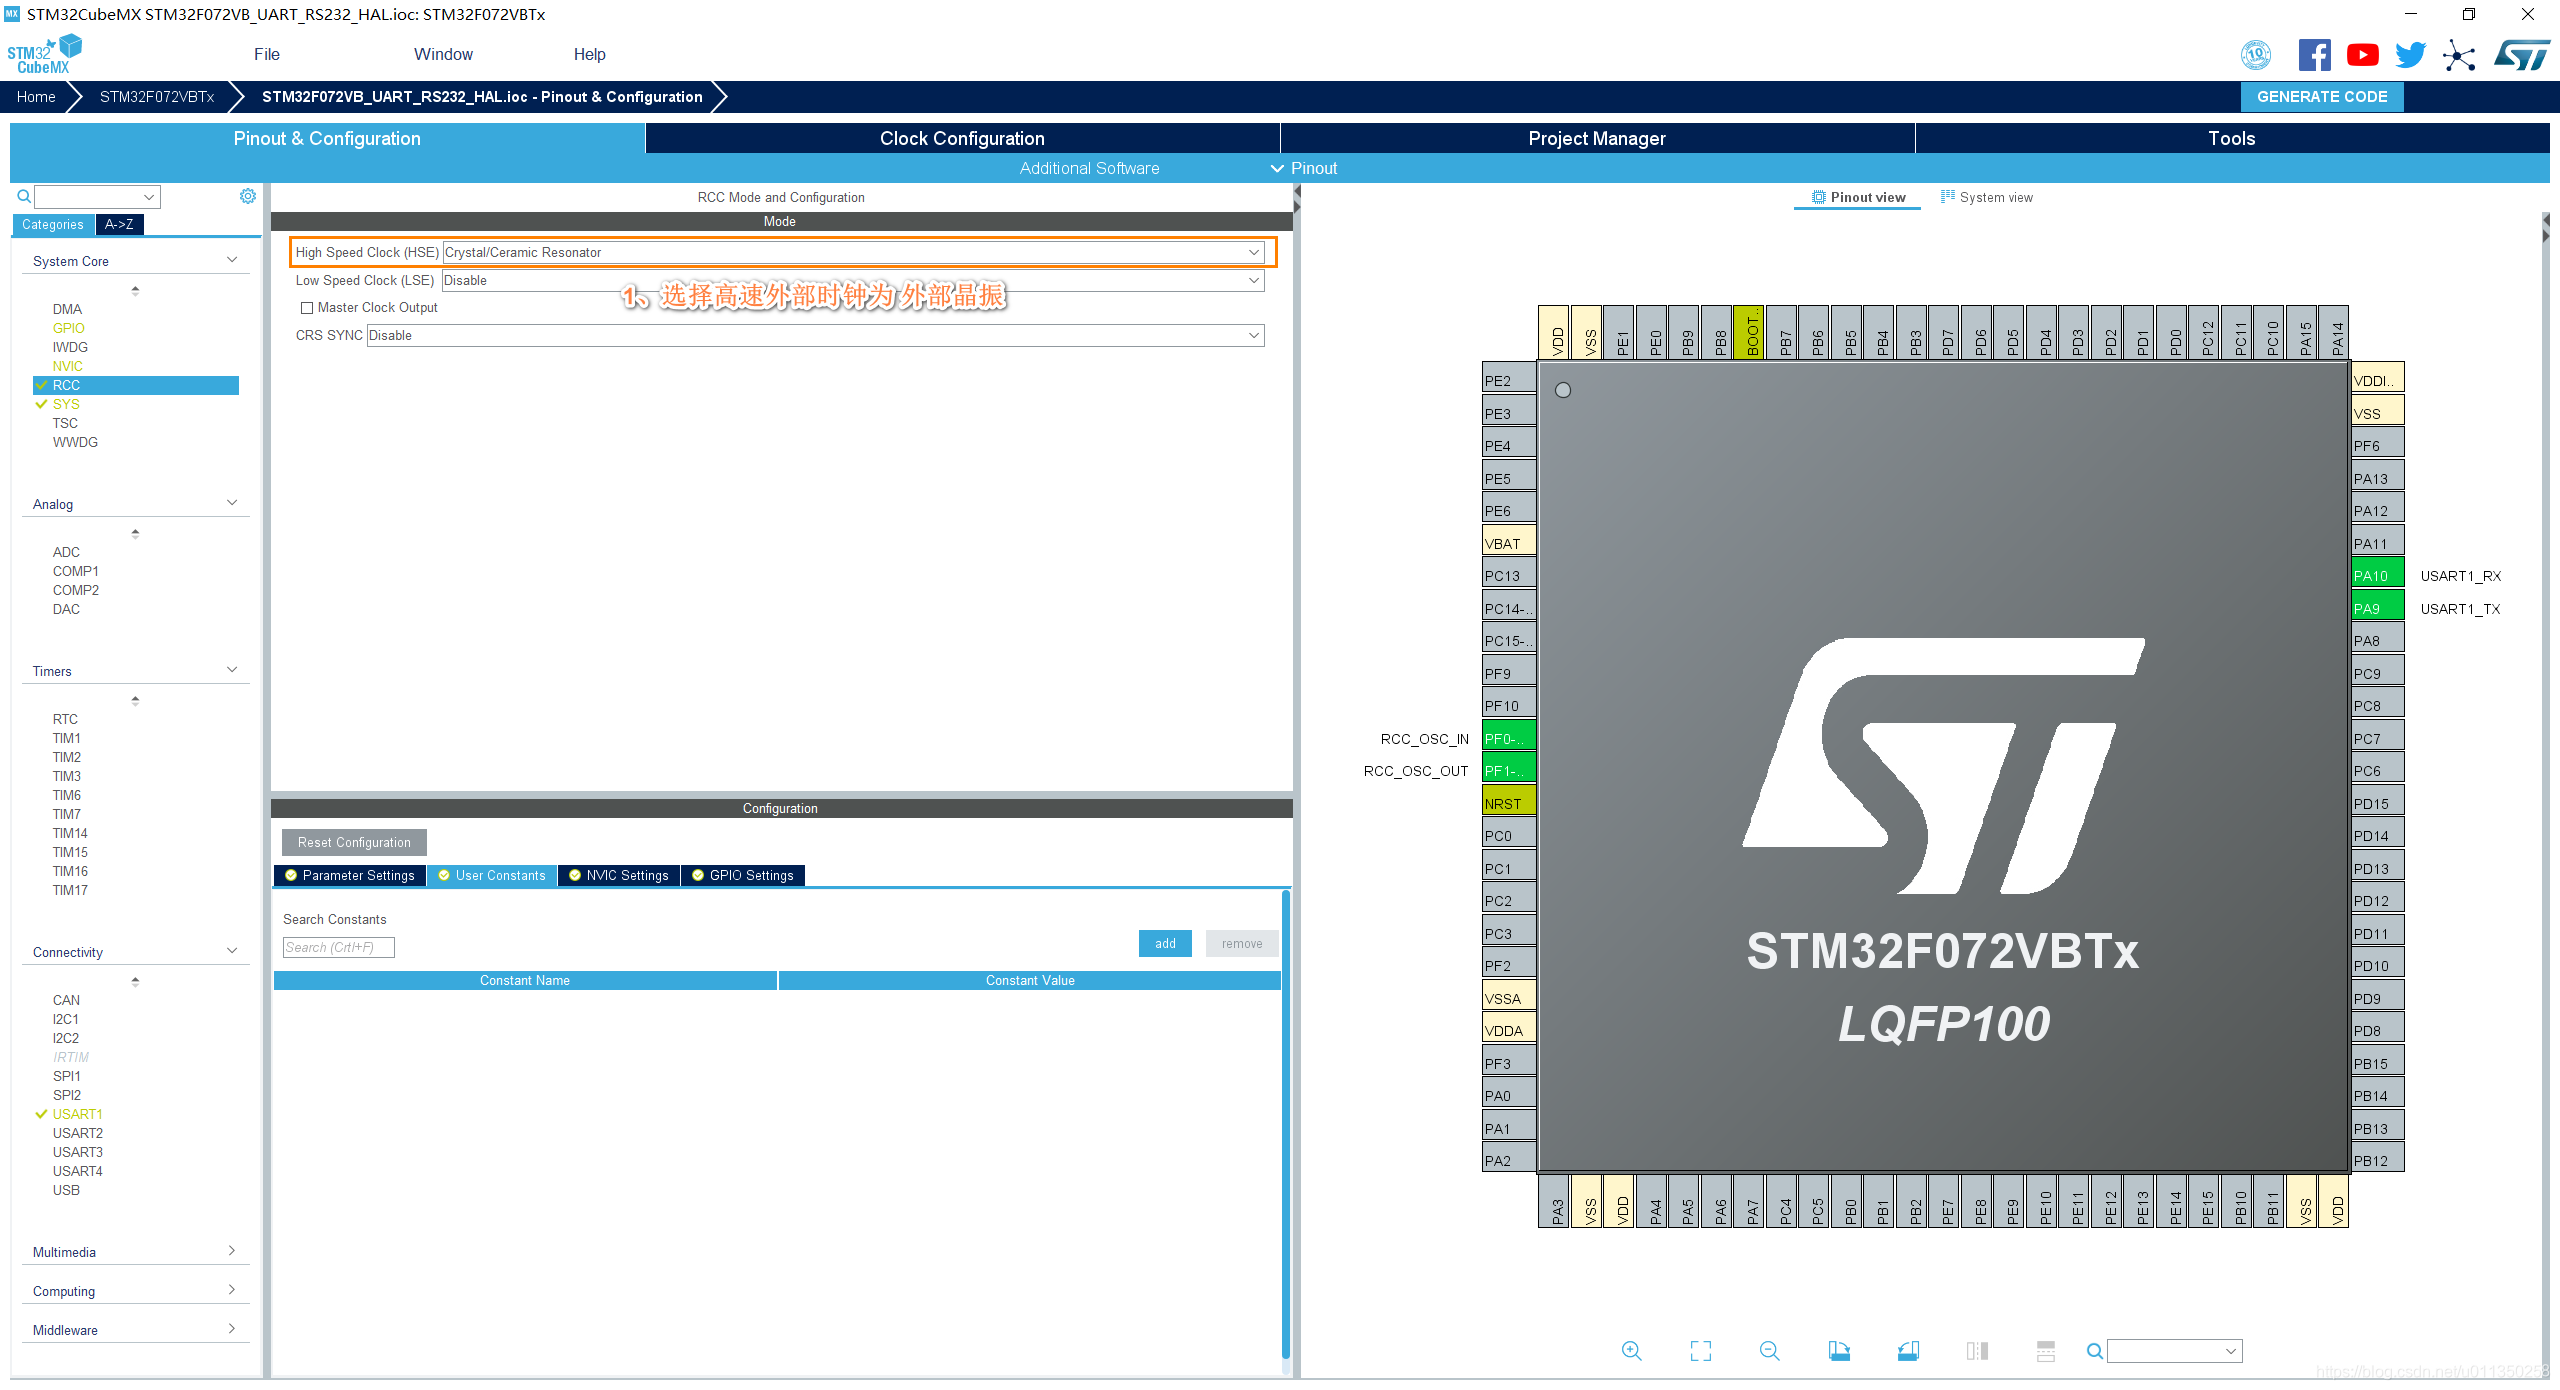Select the BOOT0 pin on chip
2560x1390 pixels.
[1750, 333]
